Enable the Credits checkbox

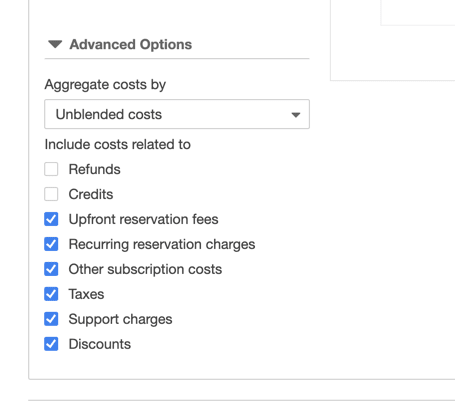tap(51, 194)
